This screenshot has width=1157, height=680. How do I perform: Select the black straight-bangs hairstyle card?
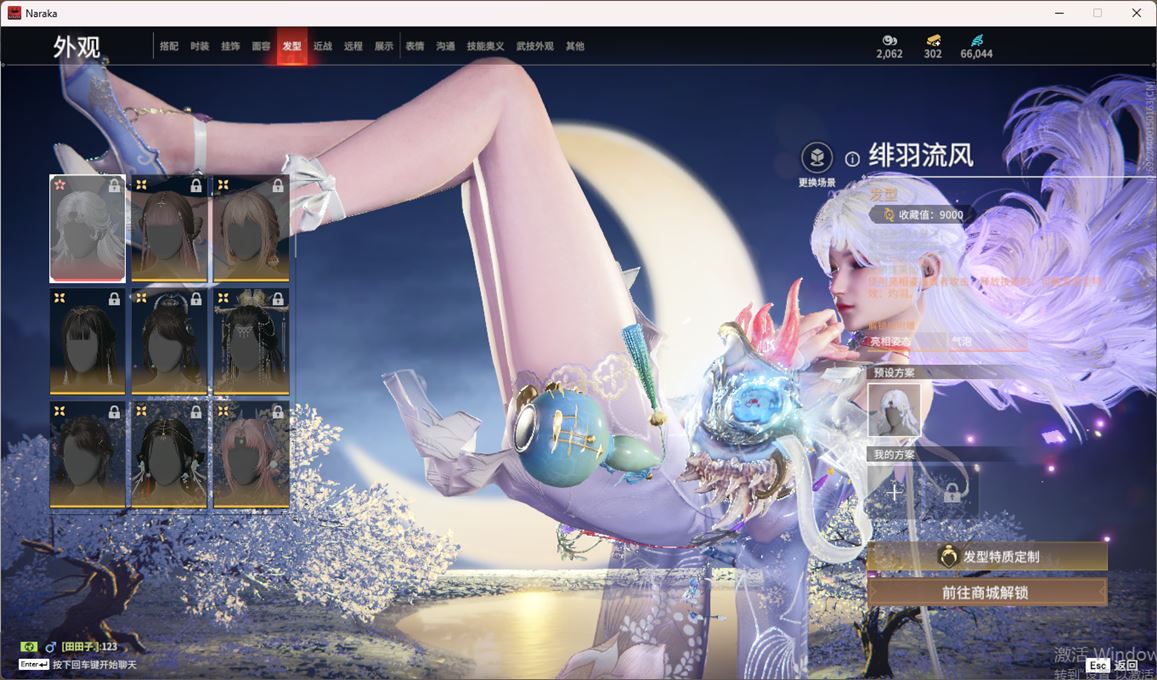click(x=87, y=341)
